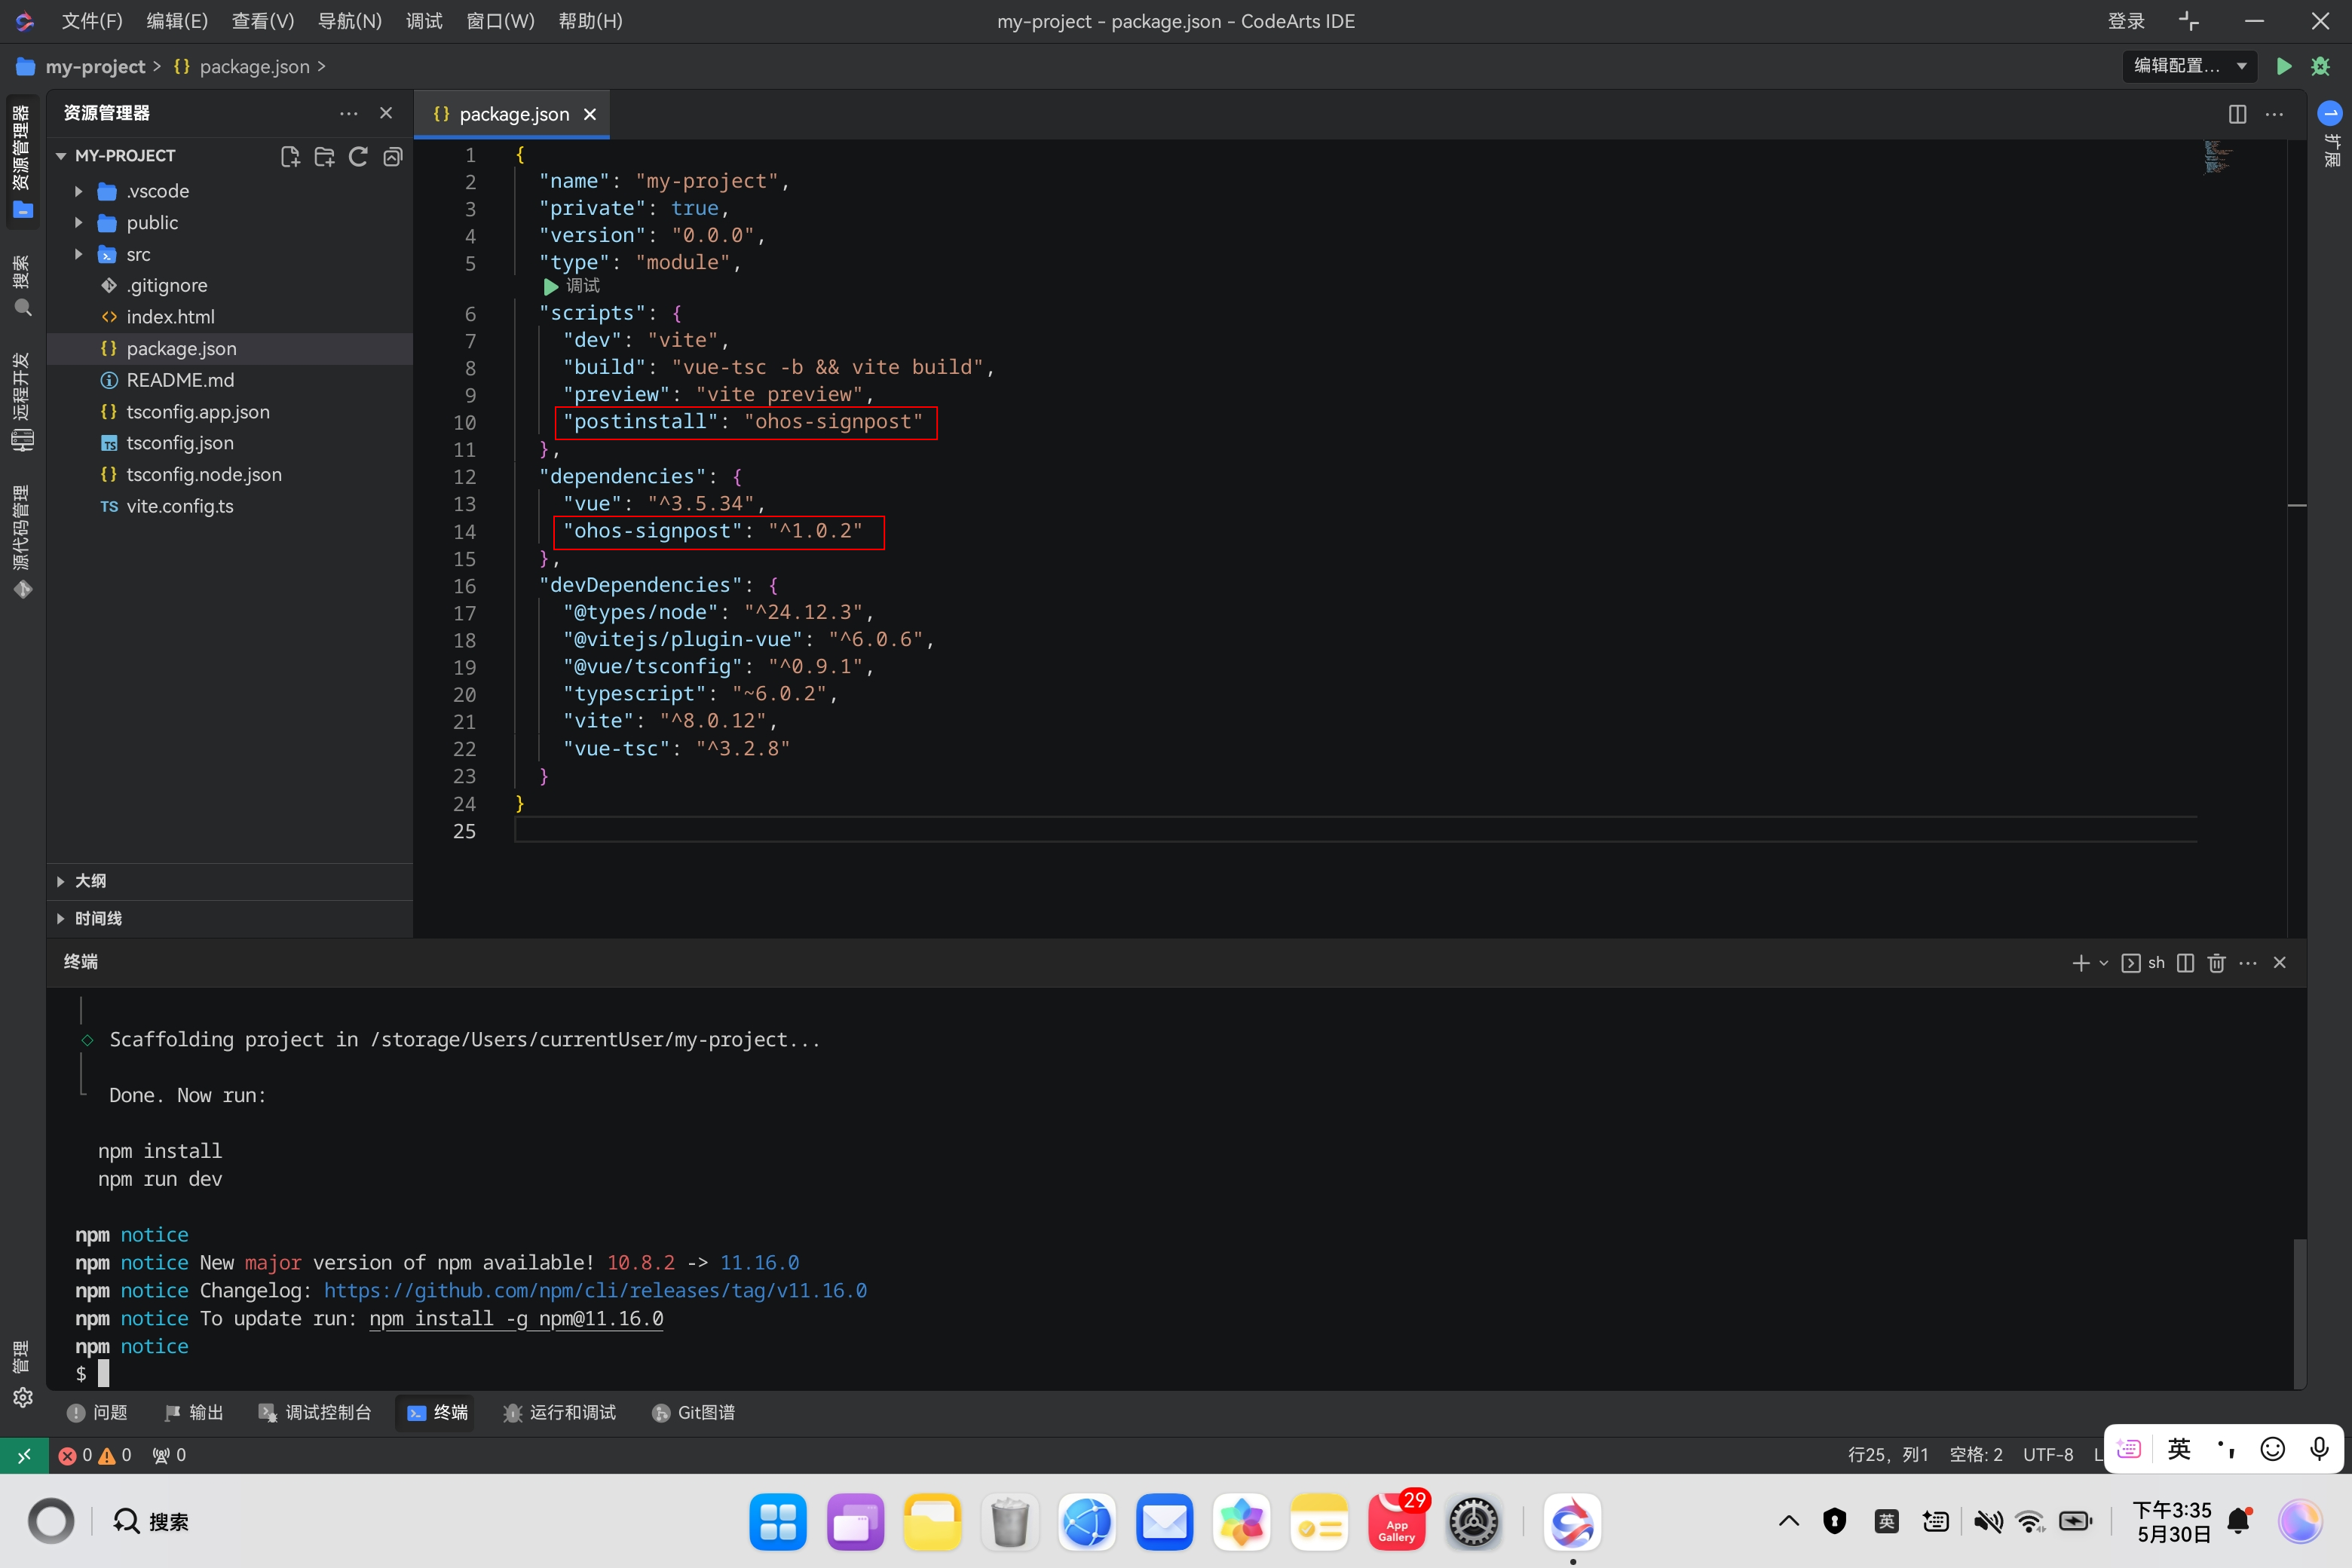Expand the public folder
The image size is (2352, 1568).
(78, 223)
